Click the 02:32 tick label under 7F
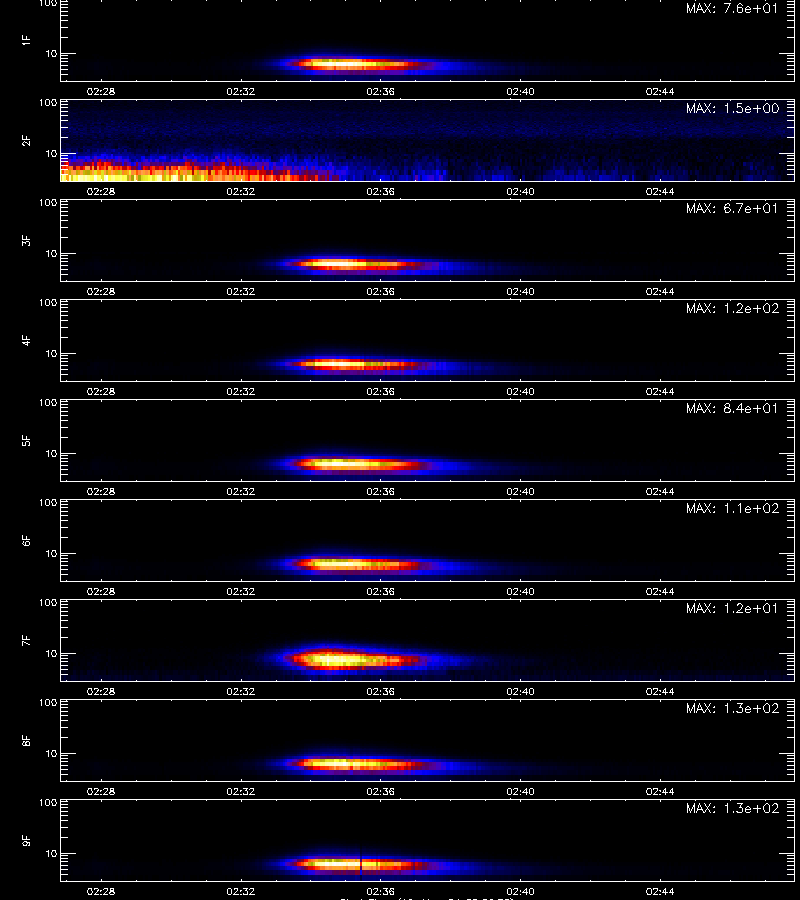800x900 pixels. [240, 692]
